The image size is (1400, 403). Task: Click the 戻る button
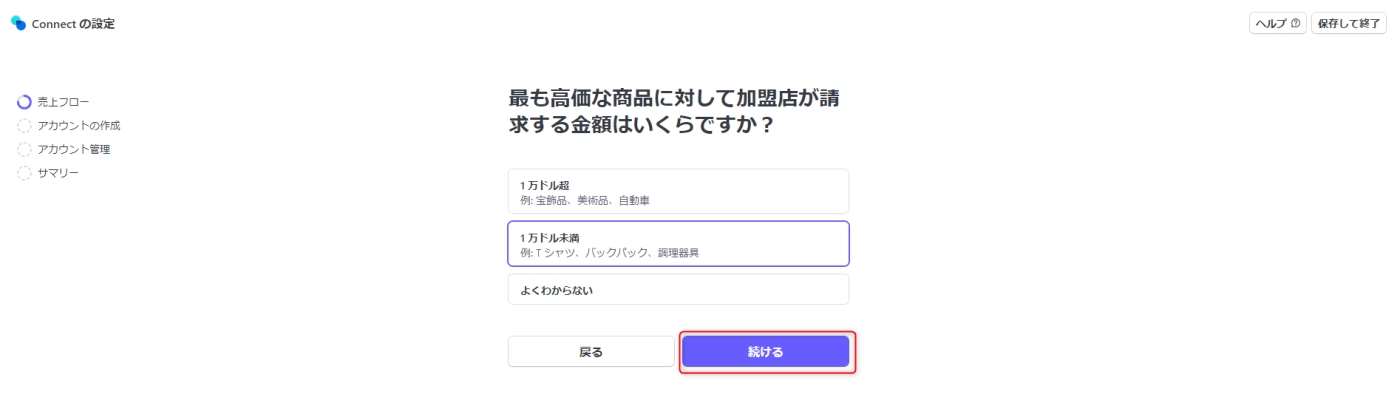[591, 352]
